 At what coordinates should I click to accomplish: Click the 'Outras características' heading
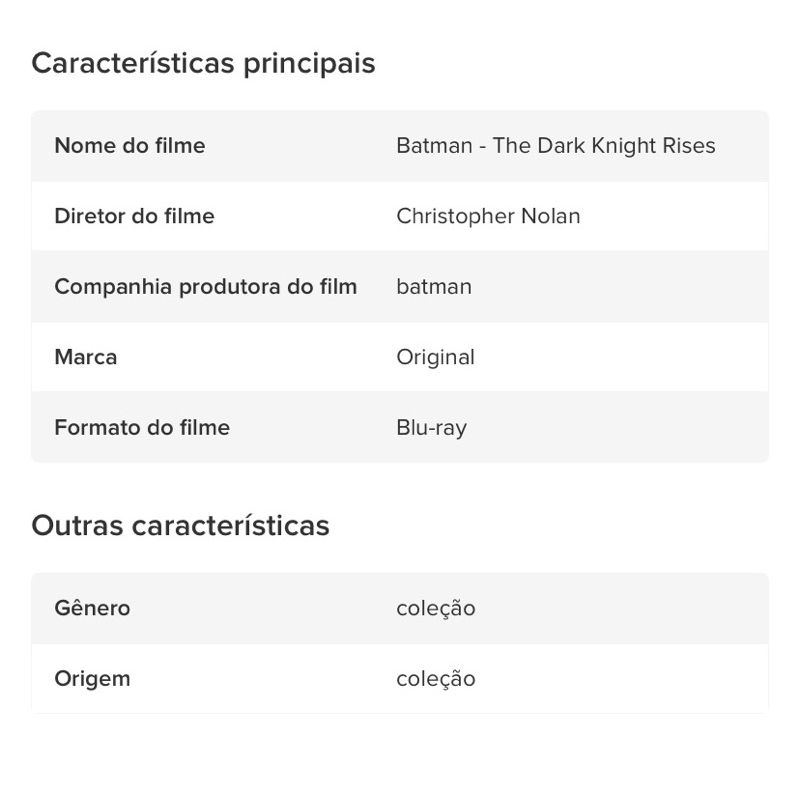[x=180, y=525]
